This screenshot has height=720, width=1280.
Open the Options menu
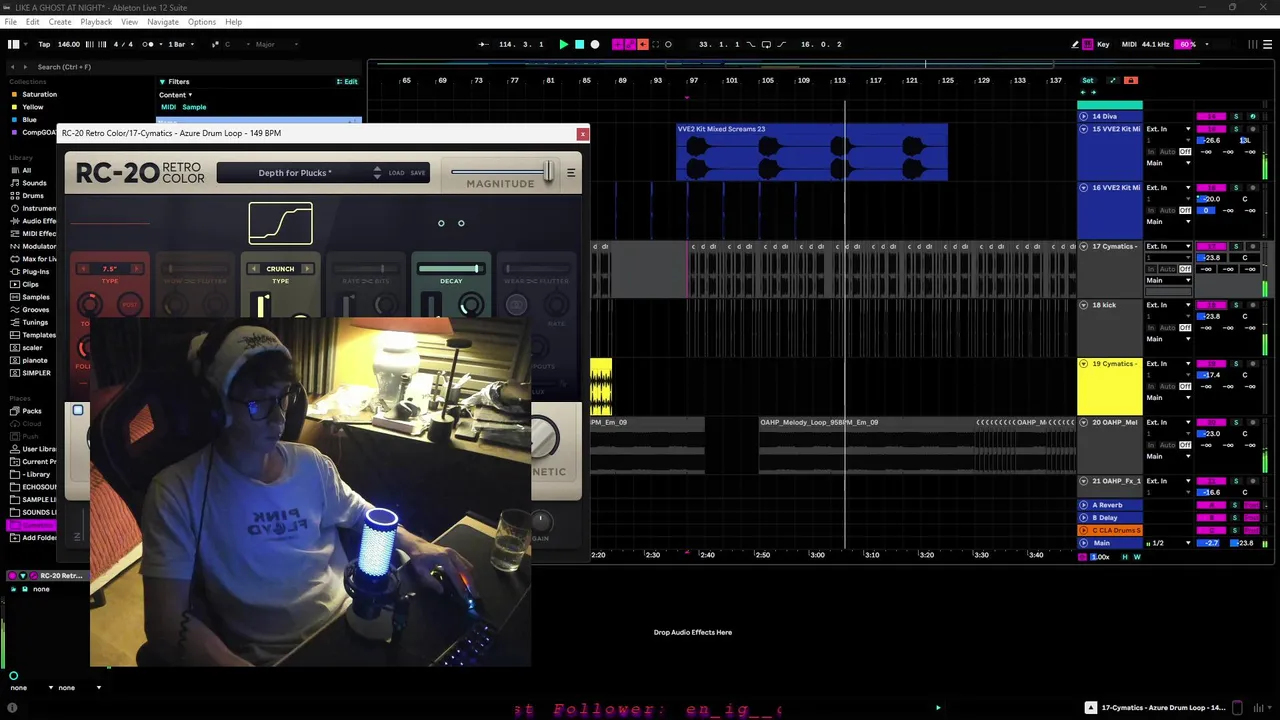tap(201, 22)
